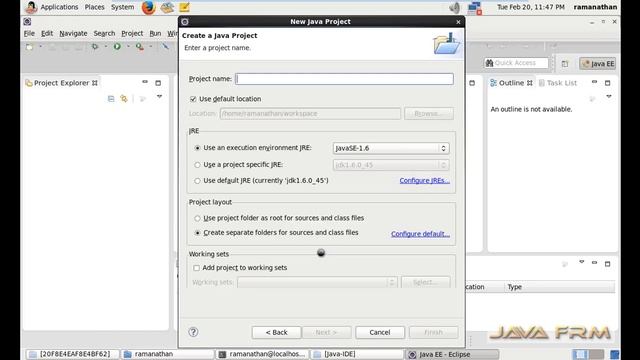Screen dimensions: 640x360
Task: Select Use project folder as root option
Action: (198, 218)
